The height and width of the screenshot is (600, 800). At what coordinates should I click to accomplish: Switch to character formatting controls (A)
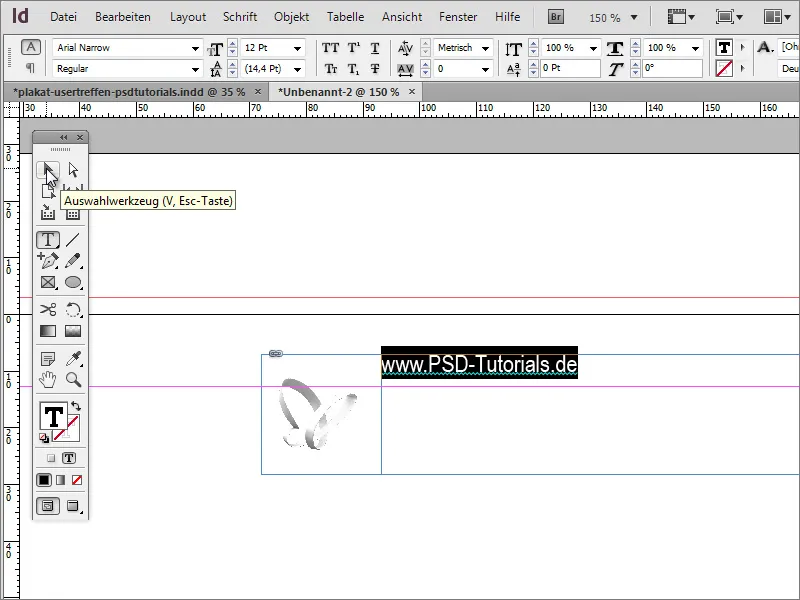coord(31,47)
